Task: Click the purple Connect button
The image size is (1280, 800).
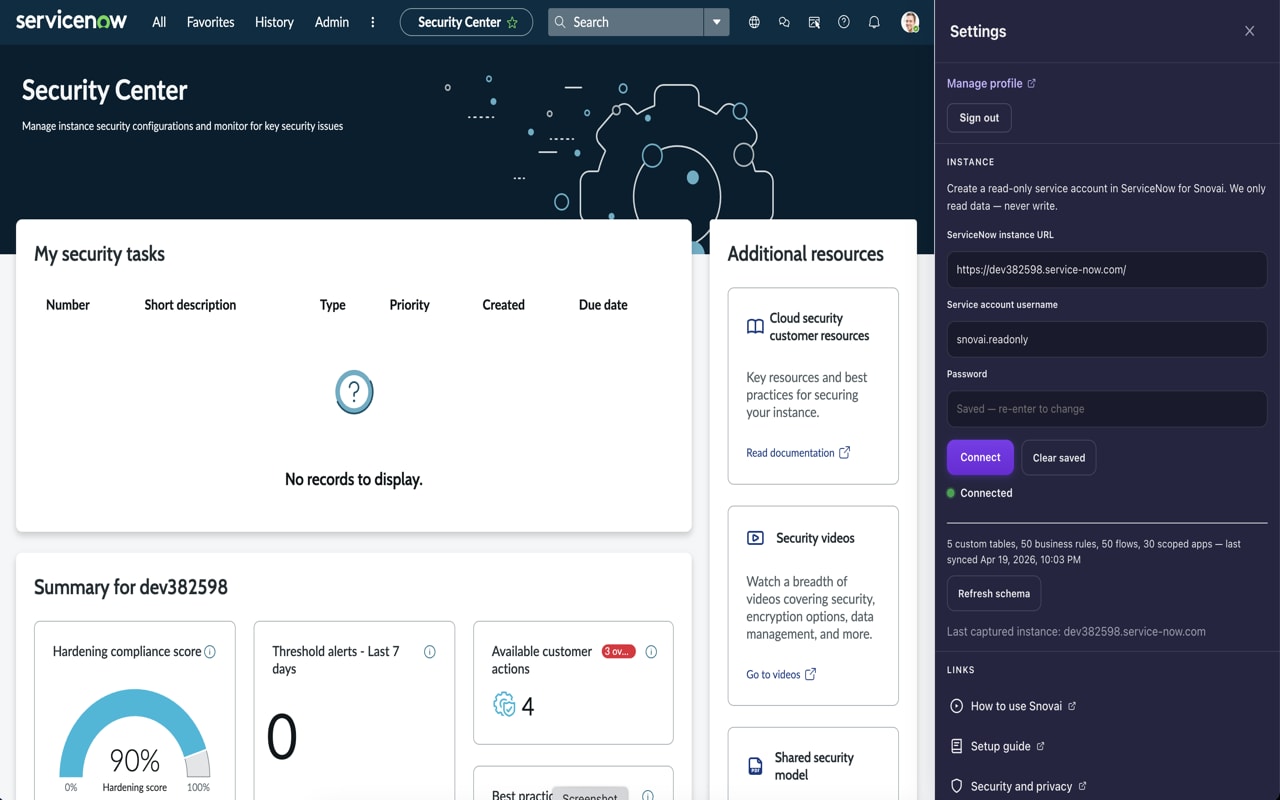Action: (x=980, y=457)
